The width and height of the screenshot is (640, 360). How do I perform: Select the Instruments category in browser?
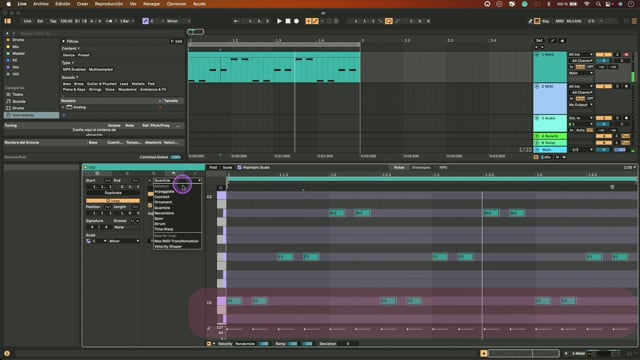pos(31,115)
